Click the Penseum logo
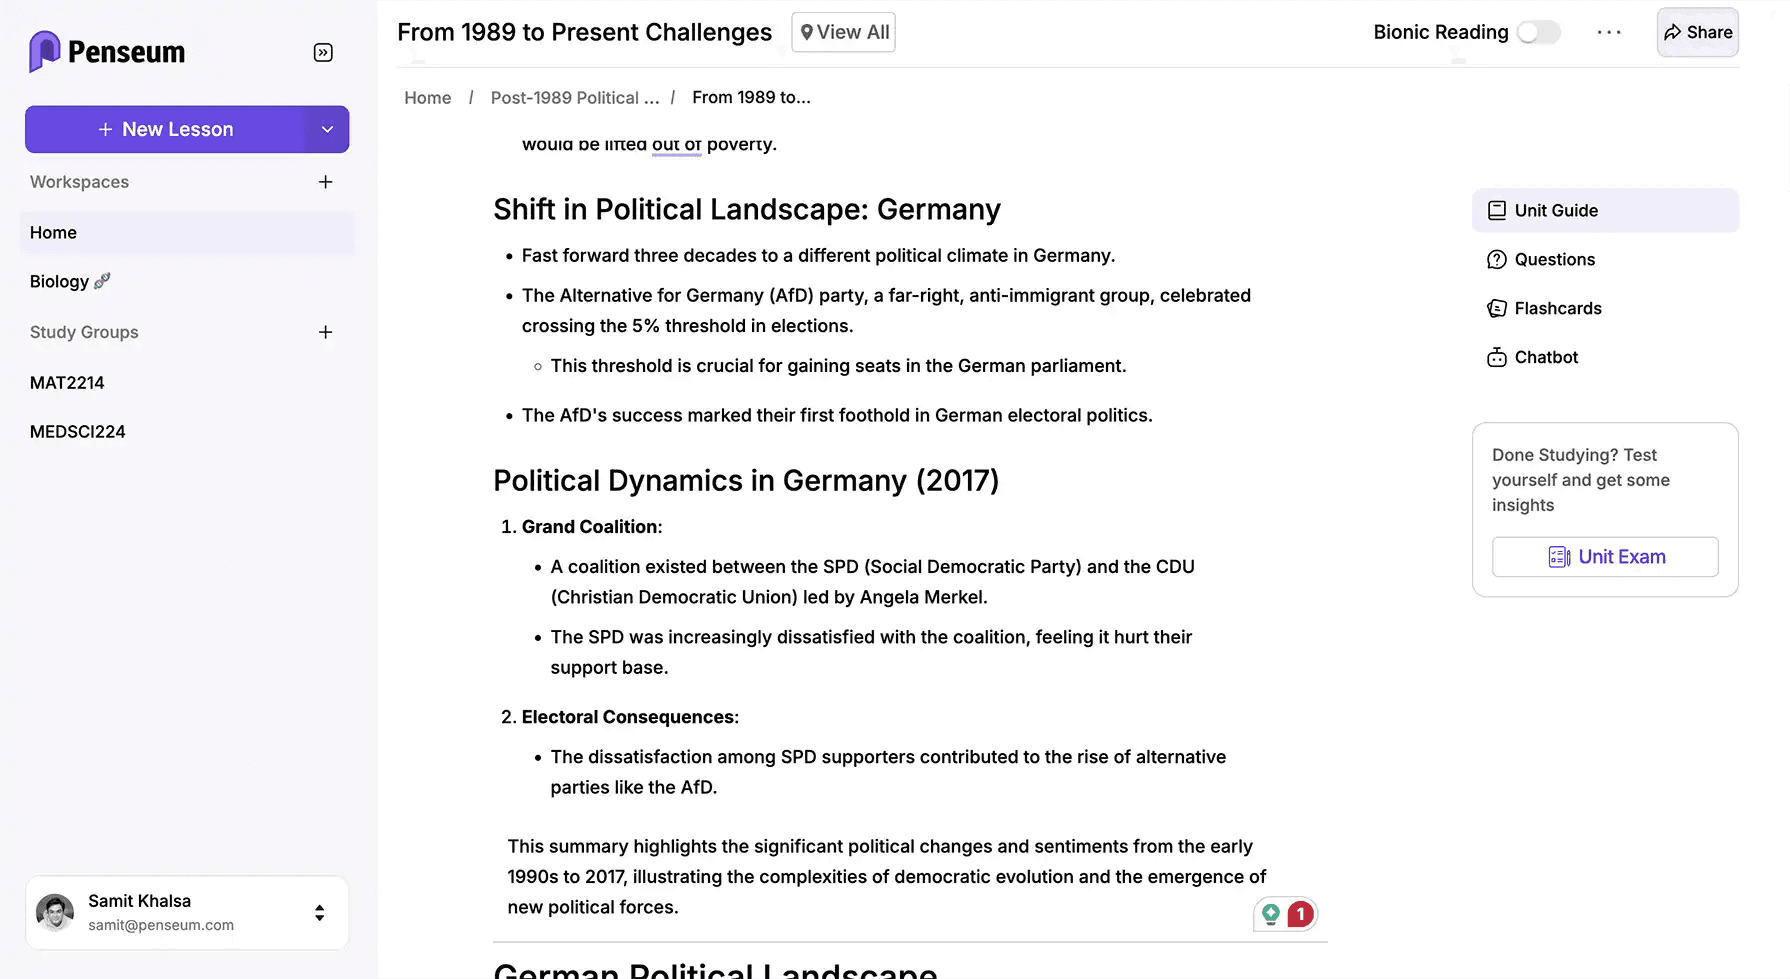1790x979 pixels. [x=107, y=51]
